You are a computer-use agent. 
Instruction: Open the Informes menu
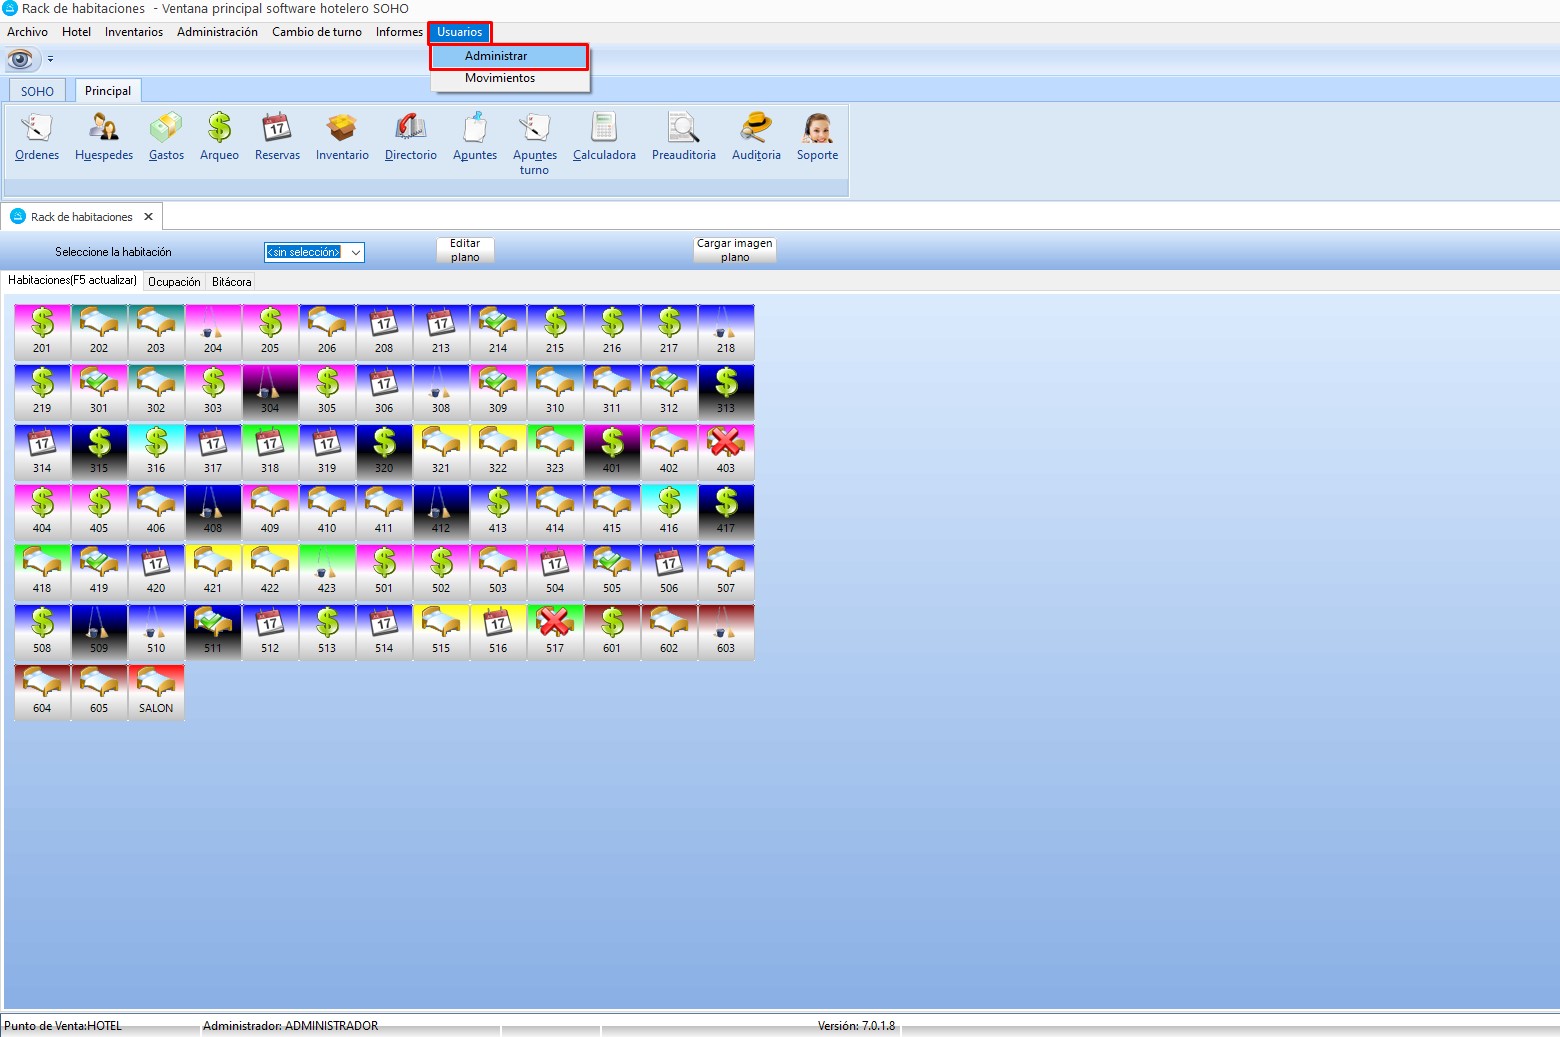point(399,32)
